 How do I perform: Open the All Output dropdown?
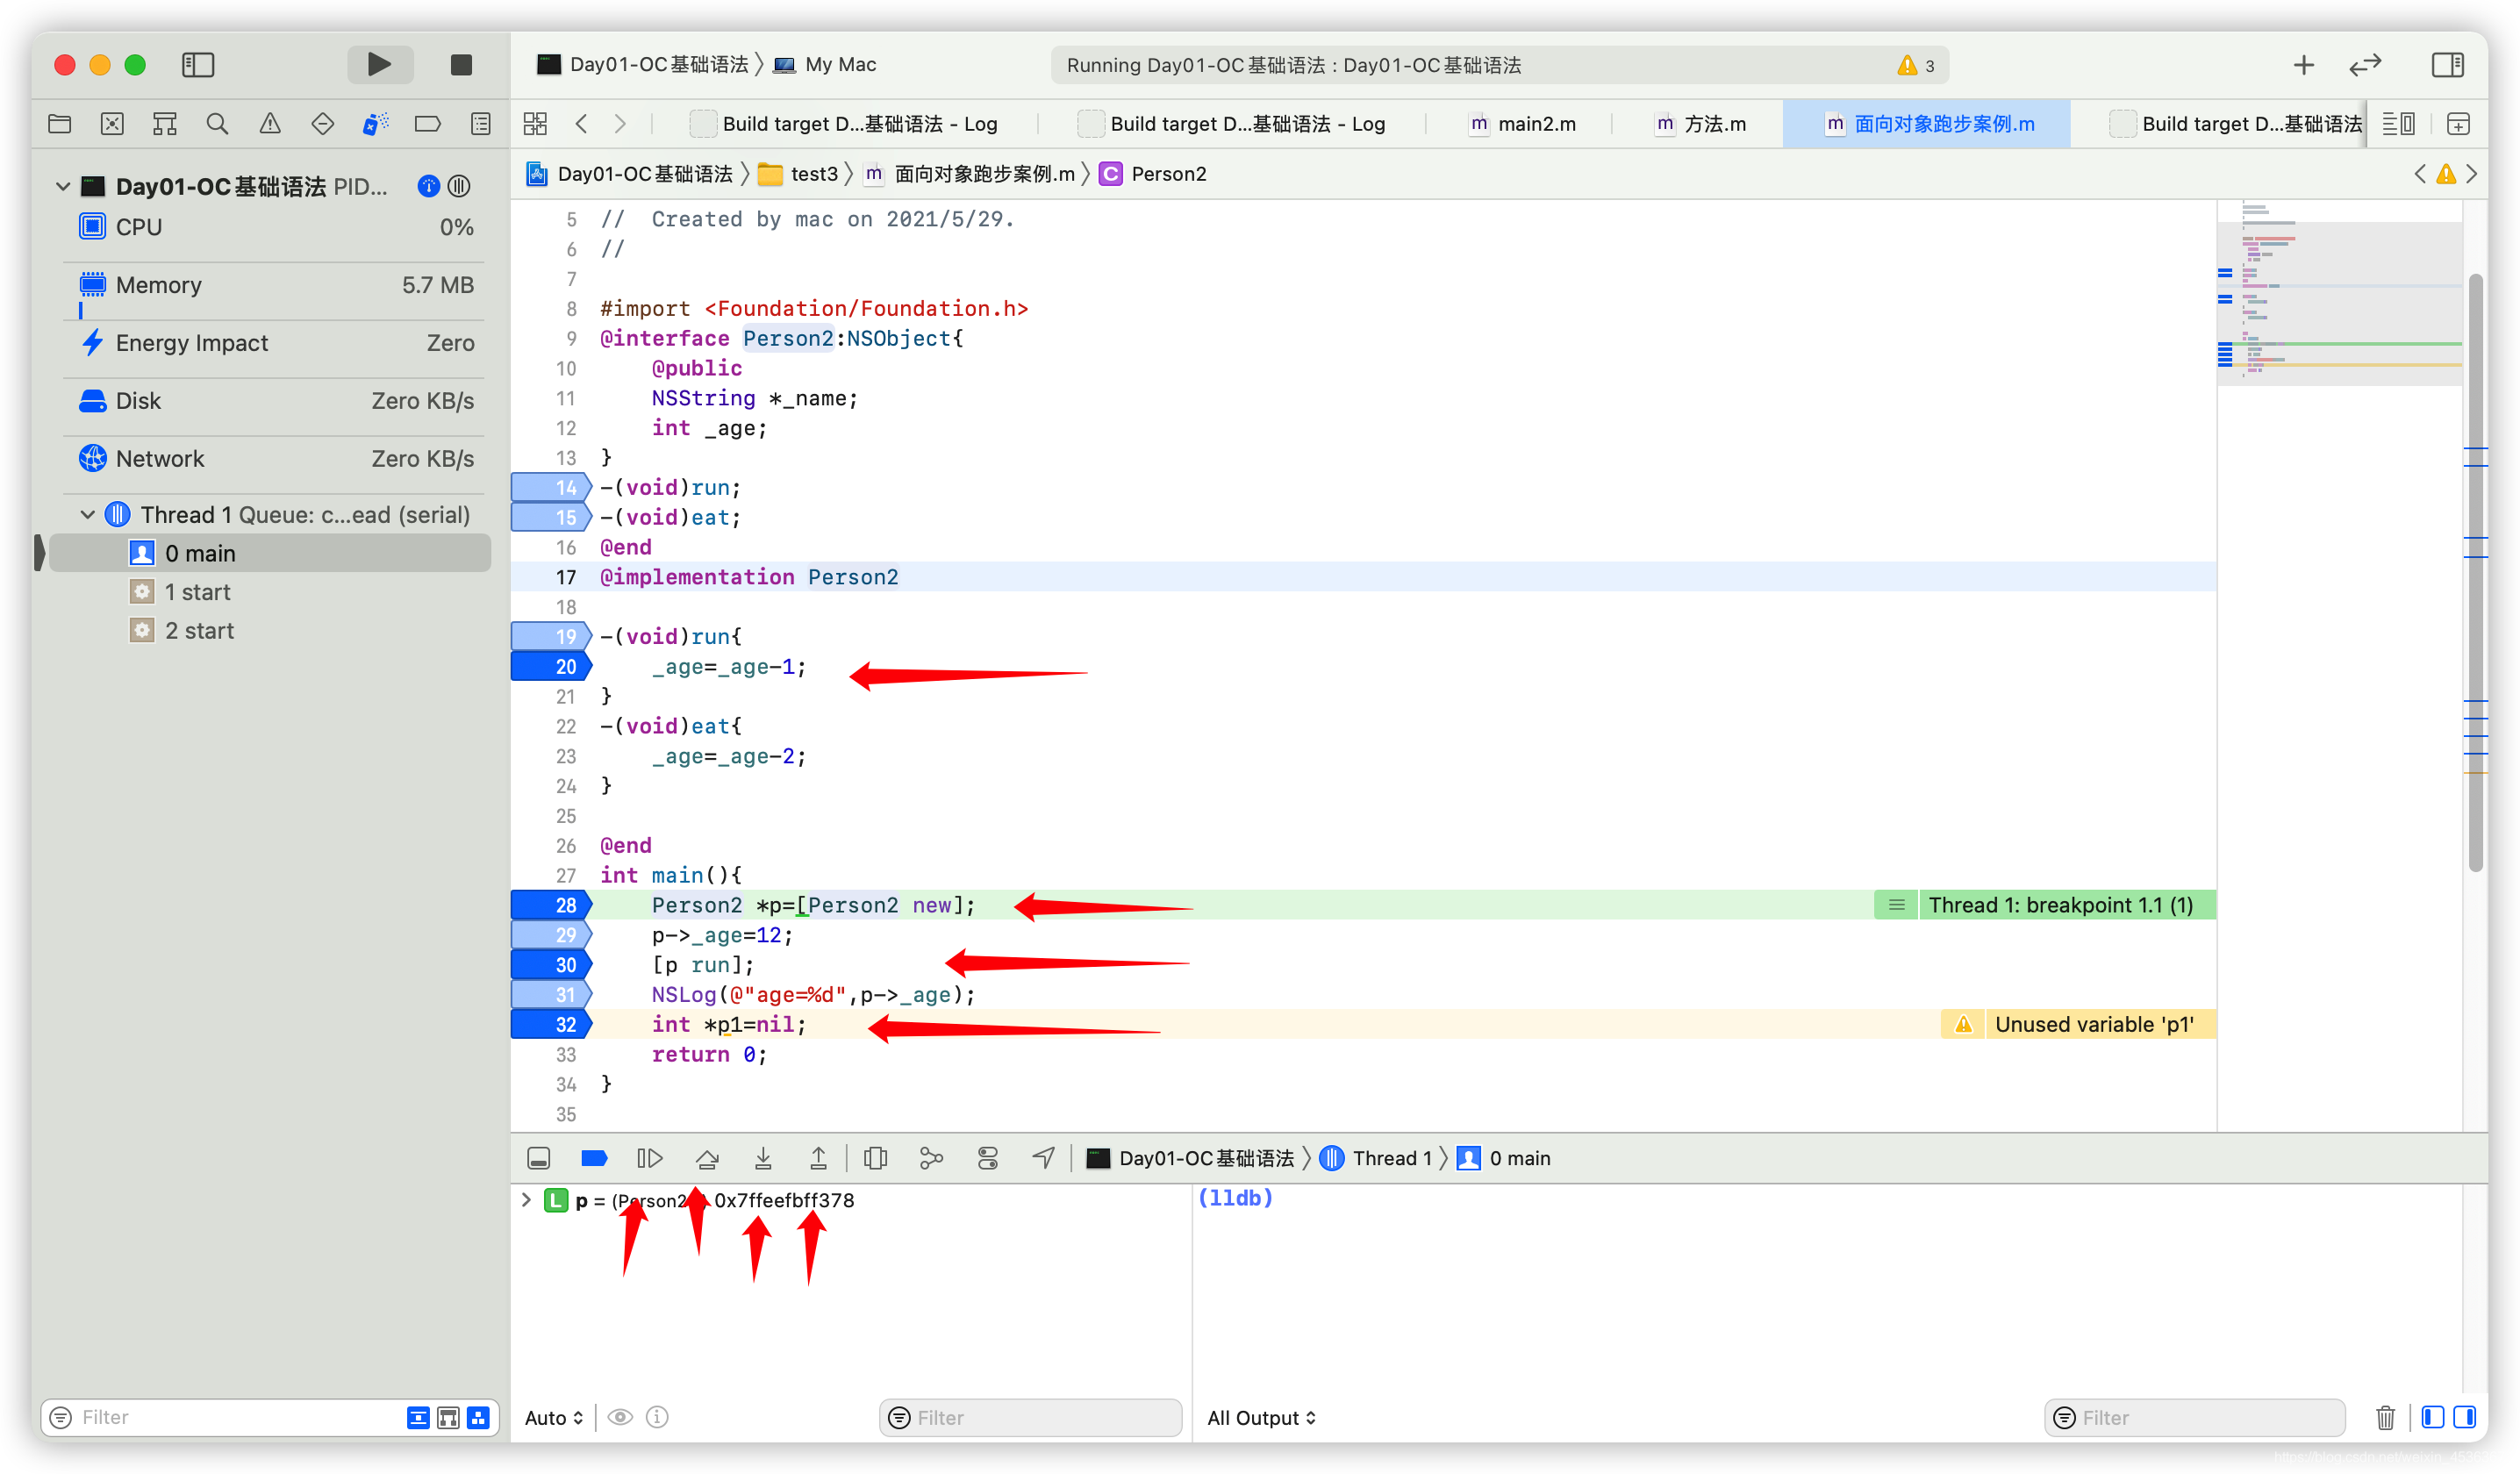tap(1261, 1417)
